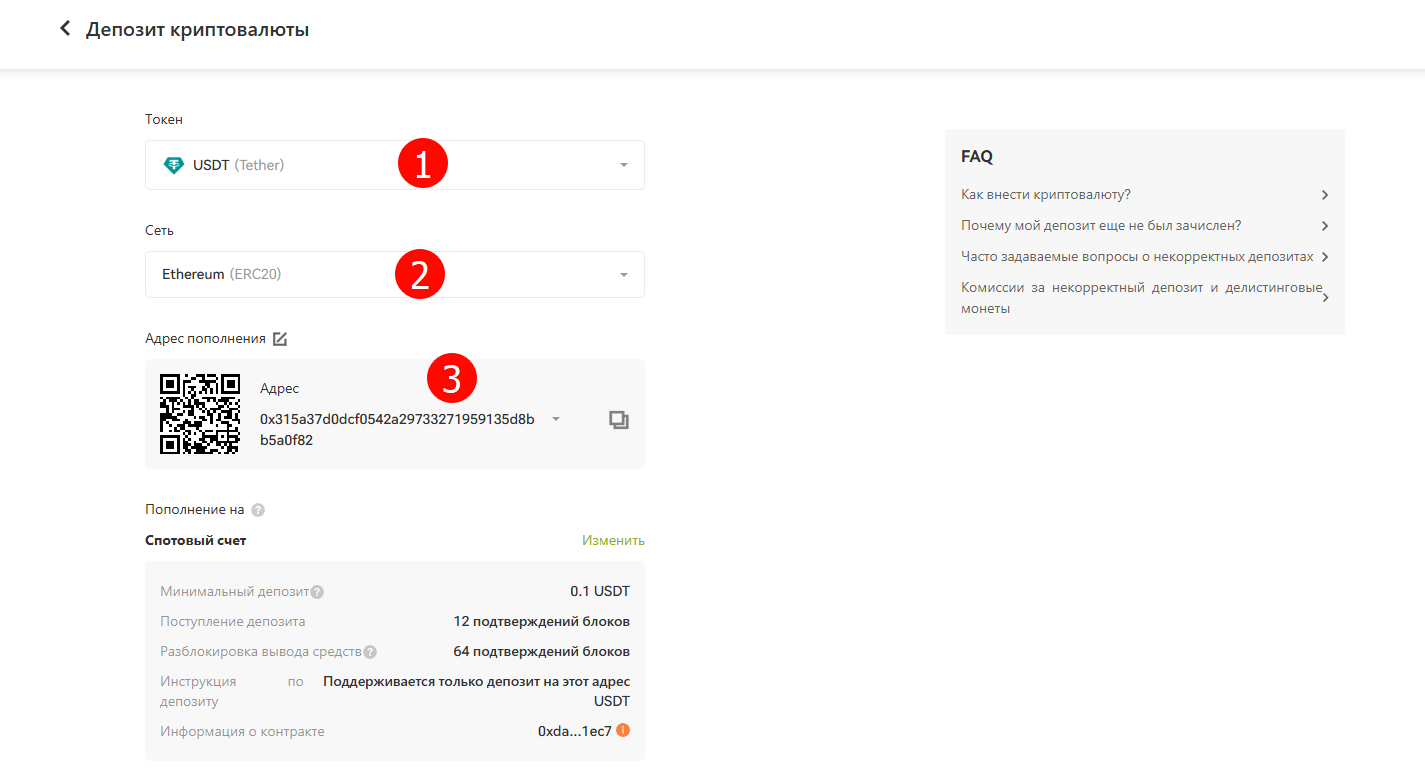Click the Изменить link for spot account

pyautogui.click(x=613, y=540)
